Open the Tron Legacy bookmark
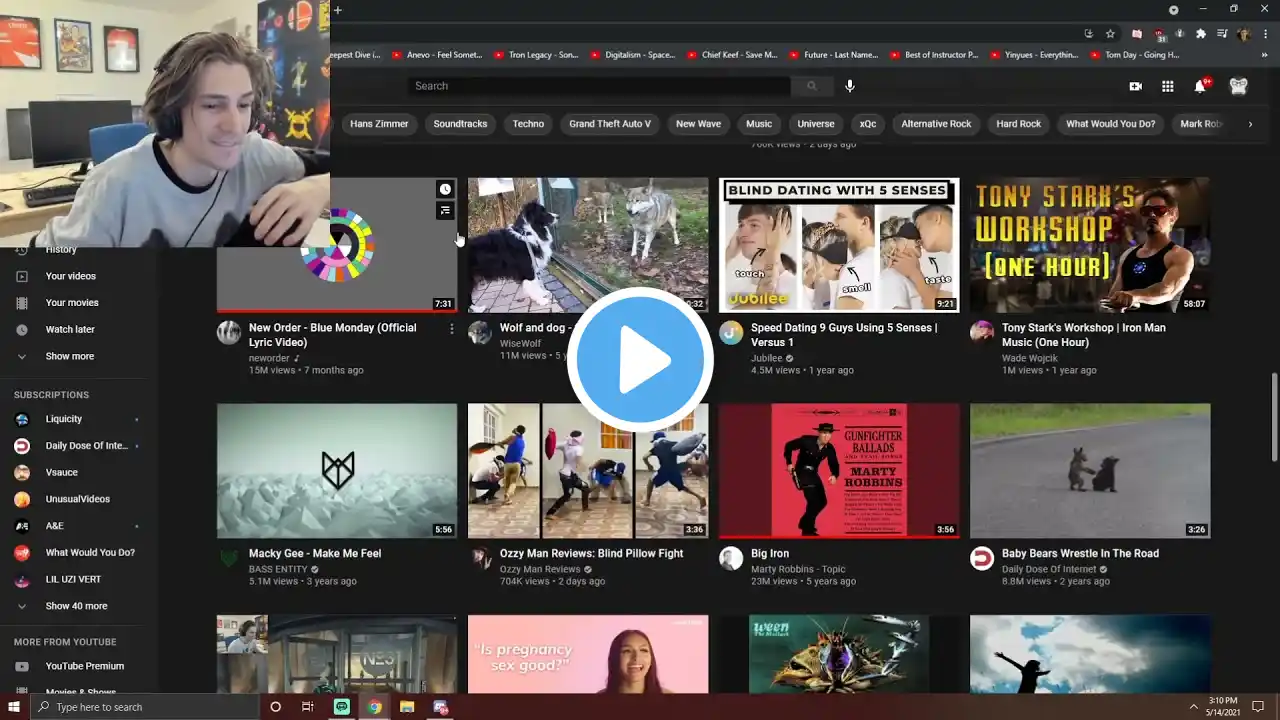This screenshot has width=1280, height=720. [535, 55]
